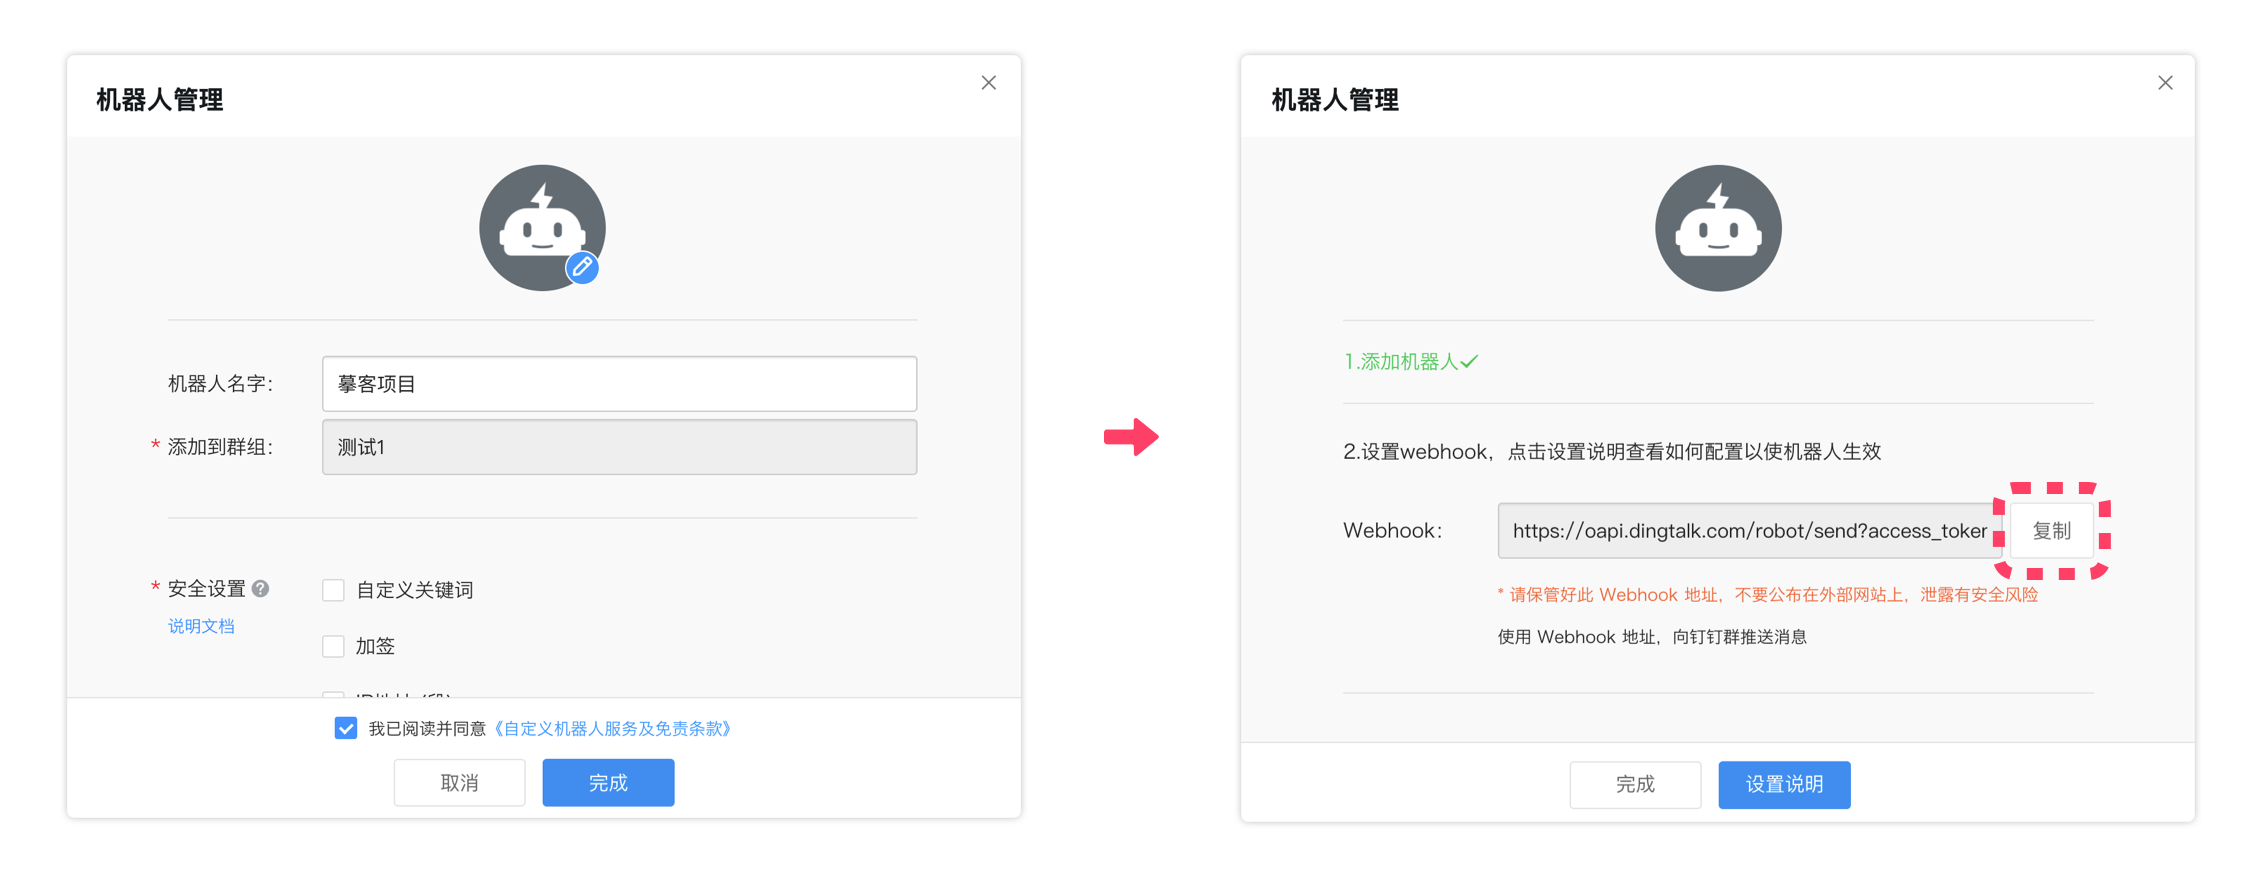Click the Webhook URL text field
The width and height of the screenshot is (2264, 888).
point(1748,531)
